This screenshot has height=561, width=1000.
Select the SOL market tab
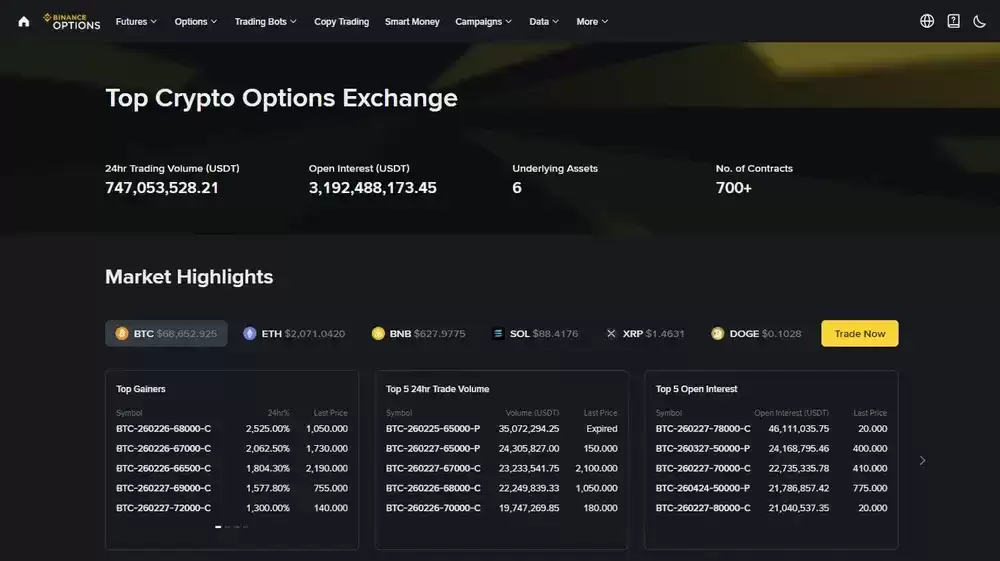click(535, 333)
